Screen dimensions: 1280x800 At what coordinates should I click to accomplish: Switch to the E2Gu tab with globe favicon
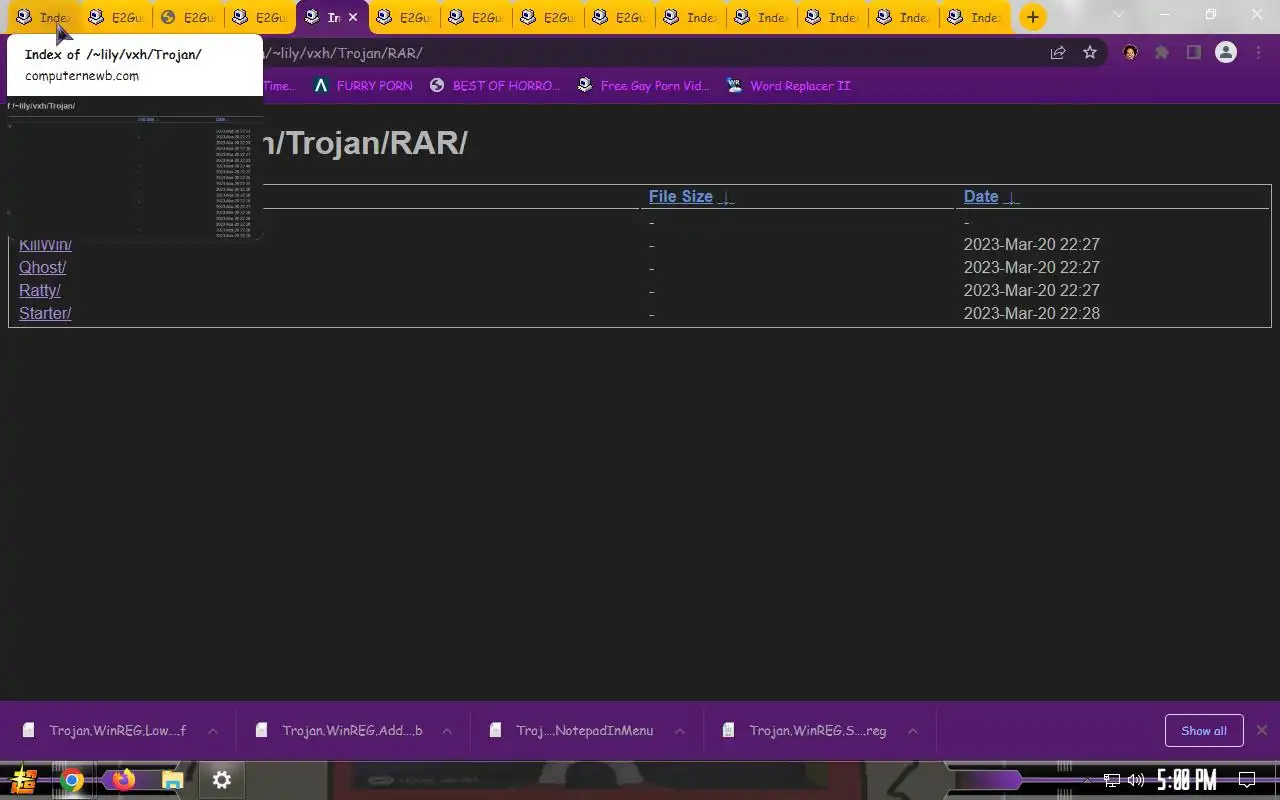pyautogui.click(x=188, y=18)
